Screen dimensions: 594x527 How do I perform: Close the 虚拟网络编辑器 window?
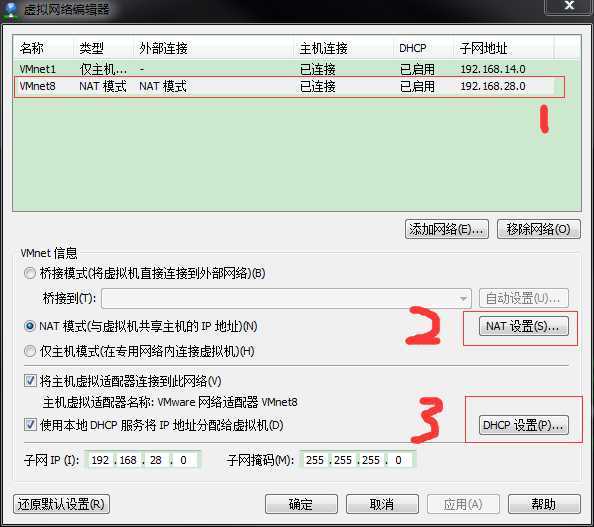pos(568,6)
